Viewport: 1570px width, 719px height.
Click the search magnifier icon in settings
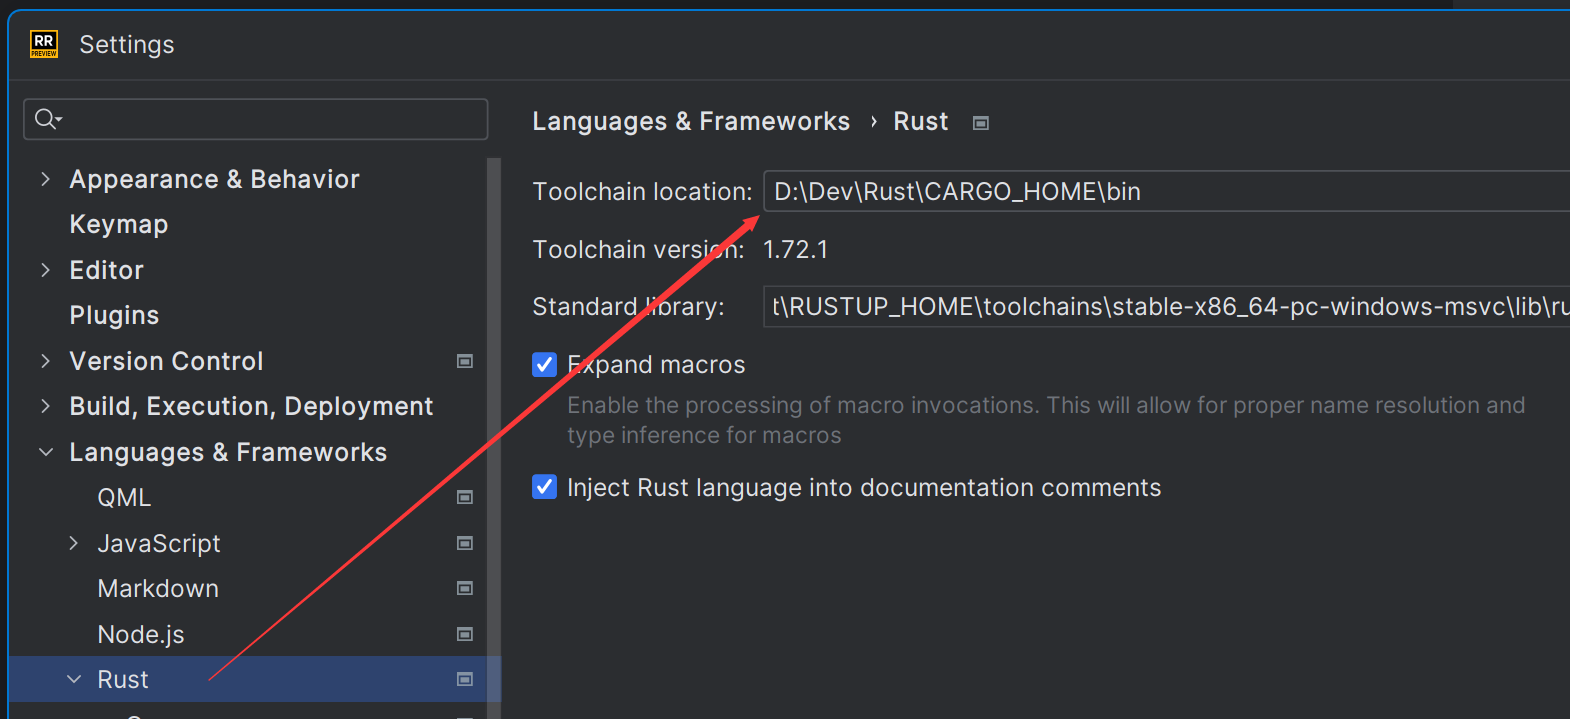47,119
